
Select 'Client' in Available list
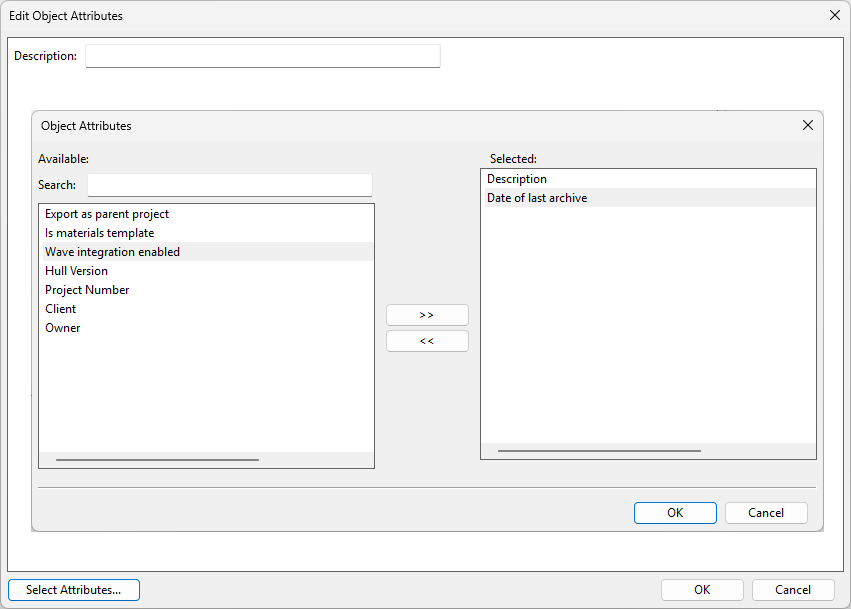point(207,309)
